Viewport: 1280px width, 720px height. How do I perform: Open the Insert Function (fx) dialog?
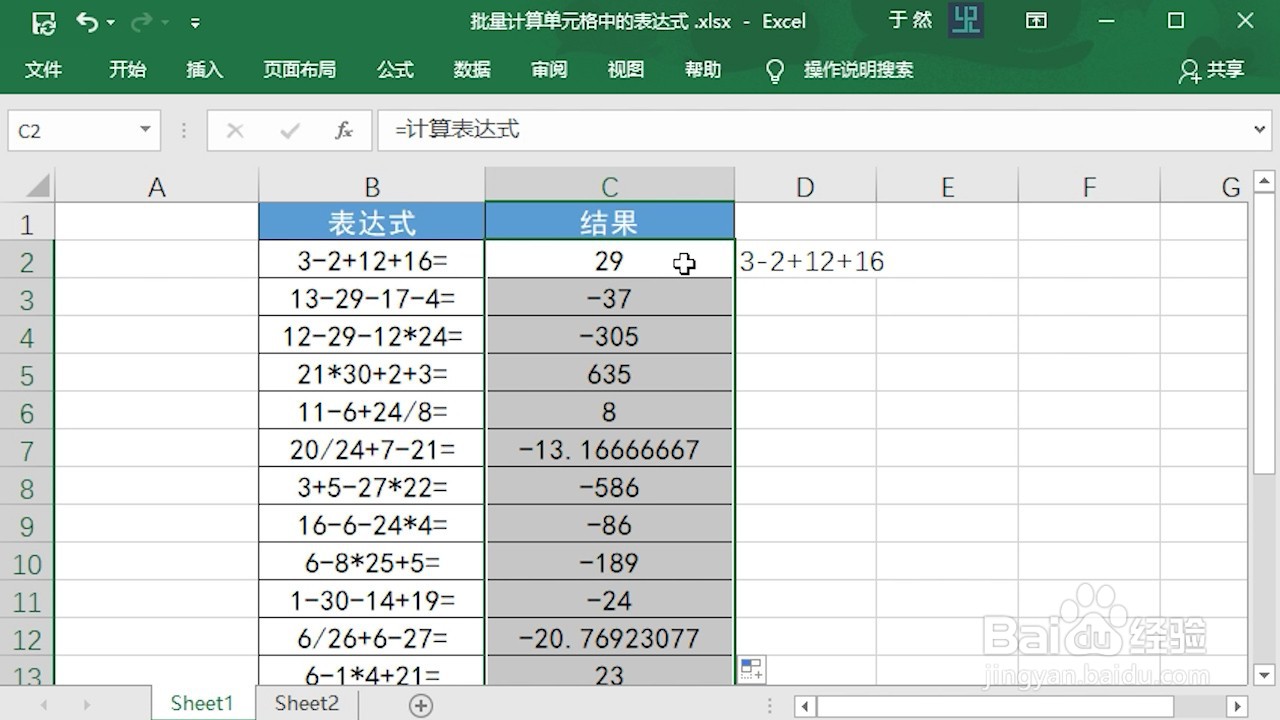click(x=343, y=130)
